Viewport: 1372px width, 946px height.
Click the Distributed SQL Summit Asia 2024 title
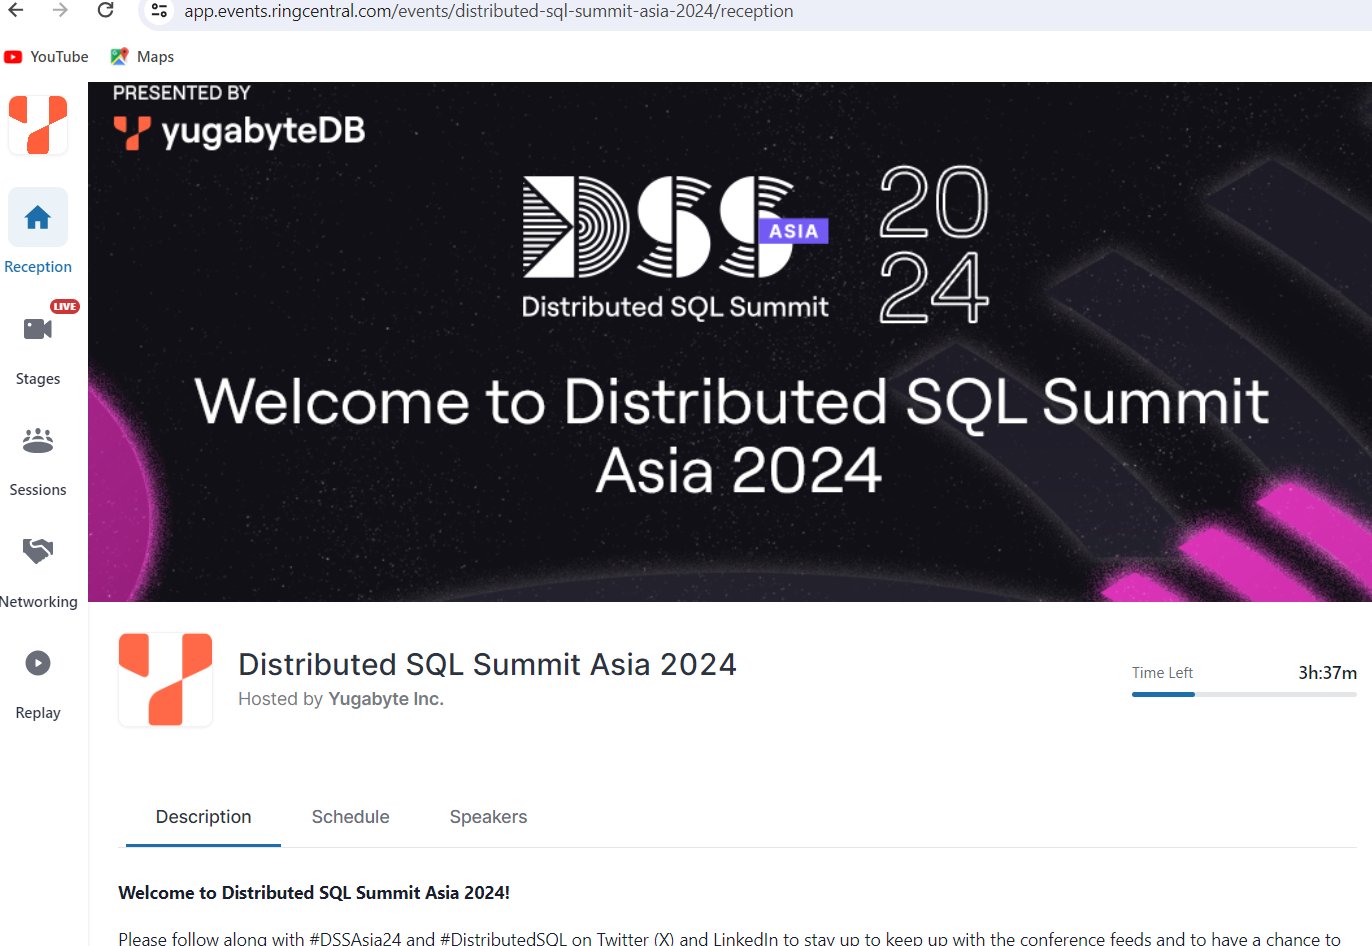pos(487,664)
